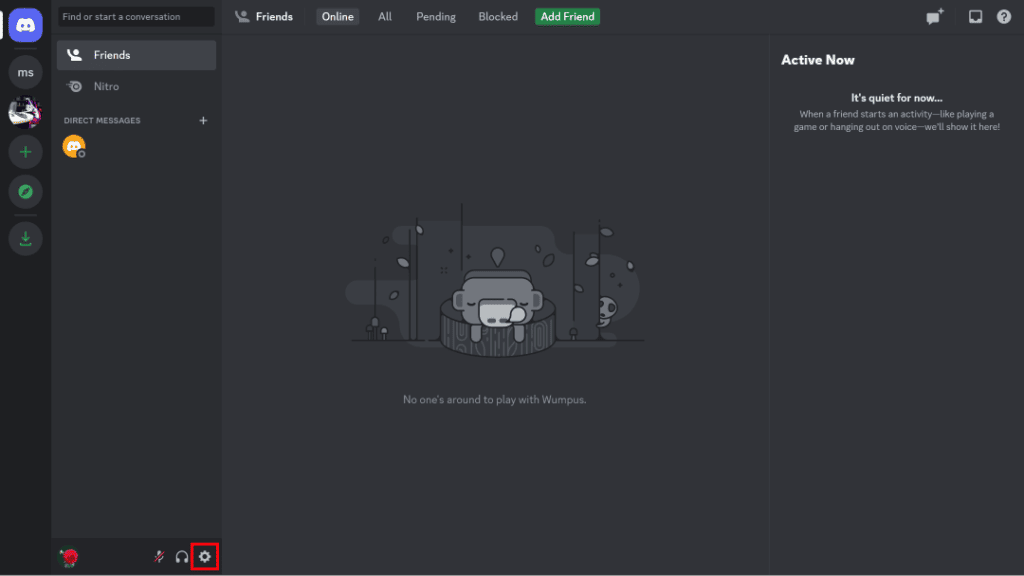The width and height of the screenshot is (1024, 576).
Task: Click the search conversation field
Action: click(x=136, y=16)
